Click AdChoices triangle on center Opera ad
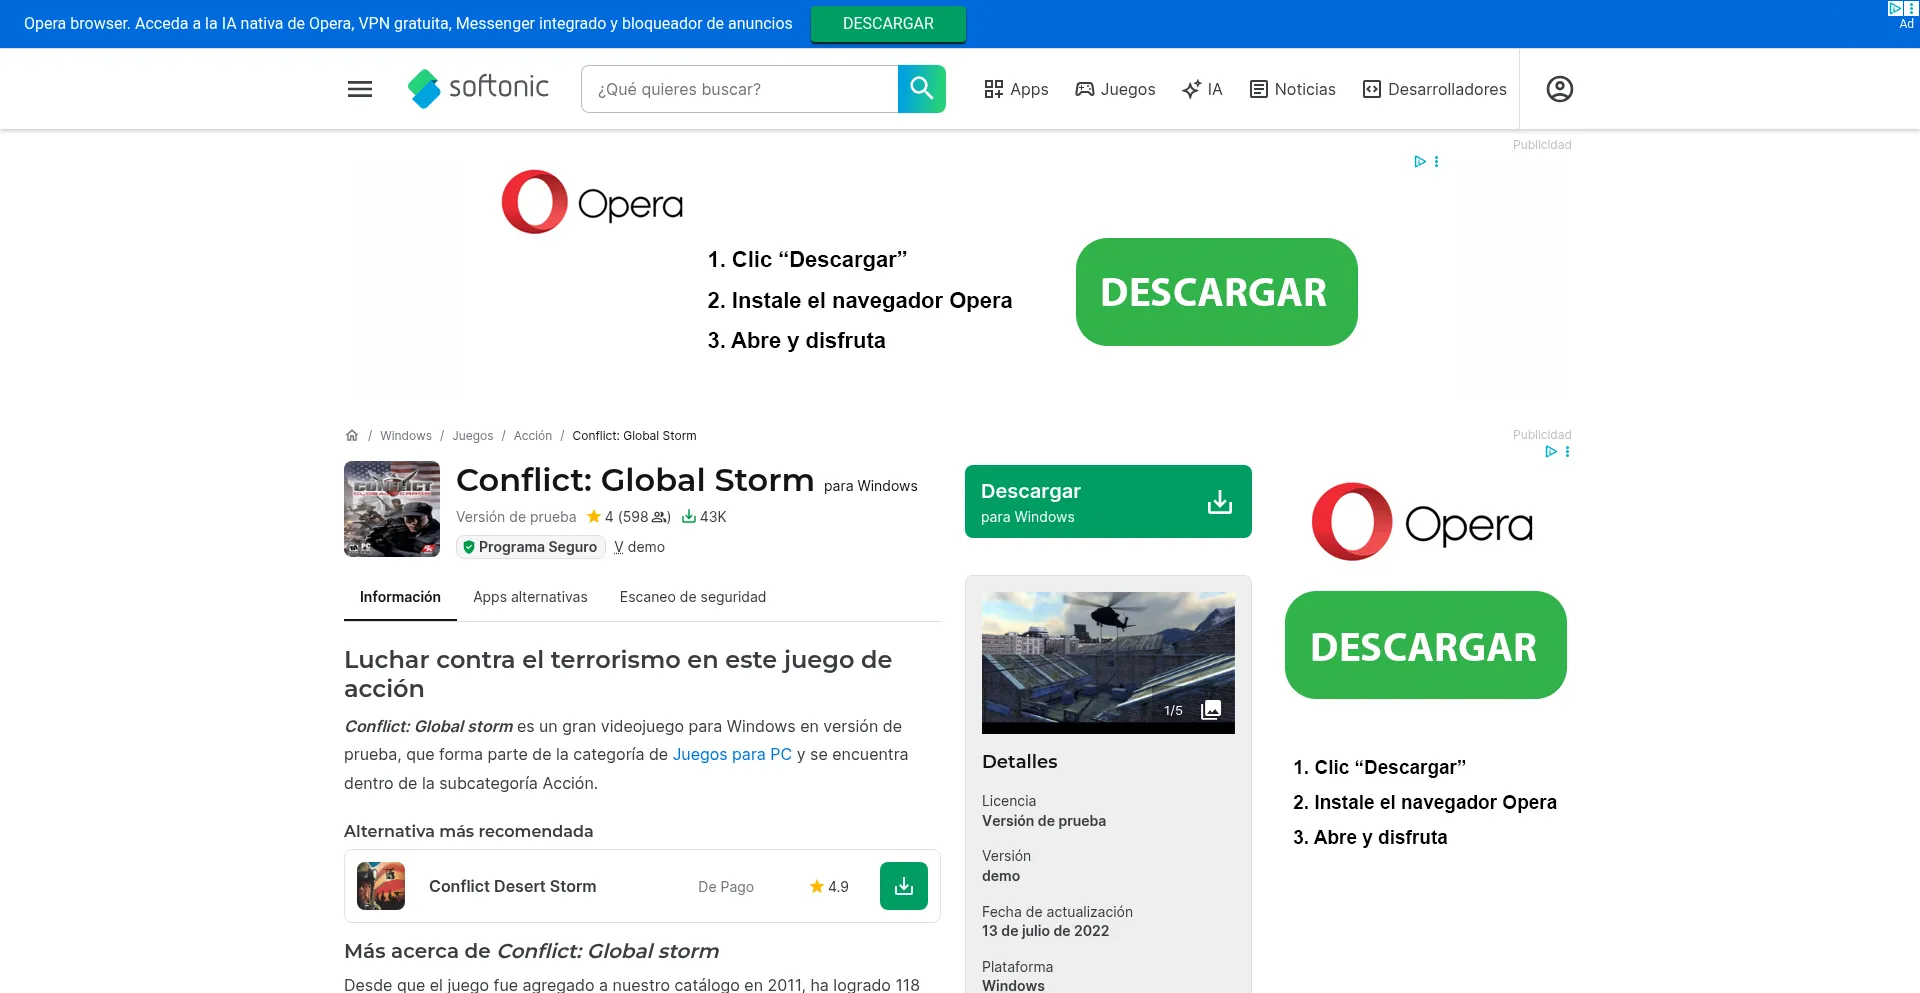 pyautogui.click(x=1419, y=162)
